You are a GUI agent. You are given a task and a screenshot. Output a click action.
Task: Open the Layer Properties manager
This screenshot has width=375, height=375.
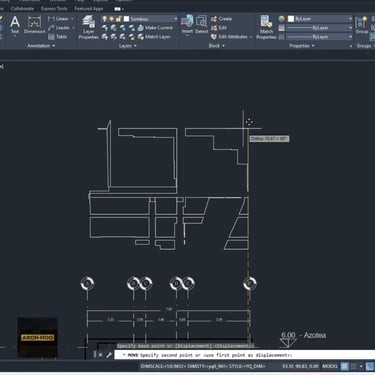tap(89, 27)
